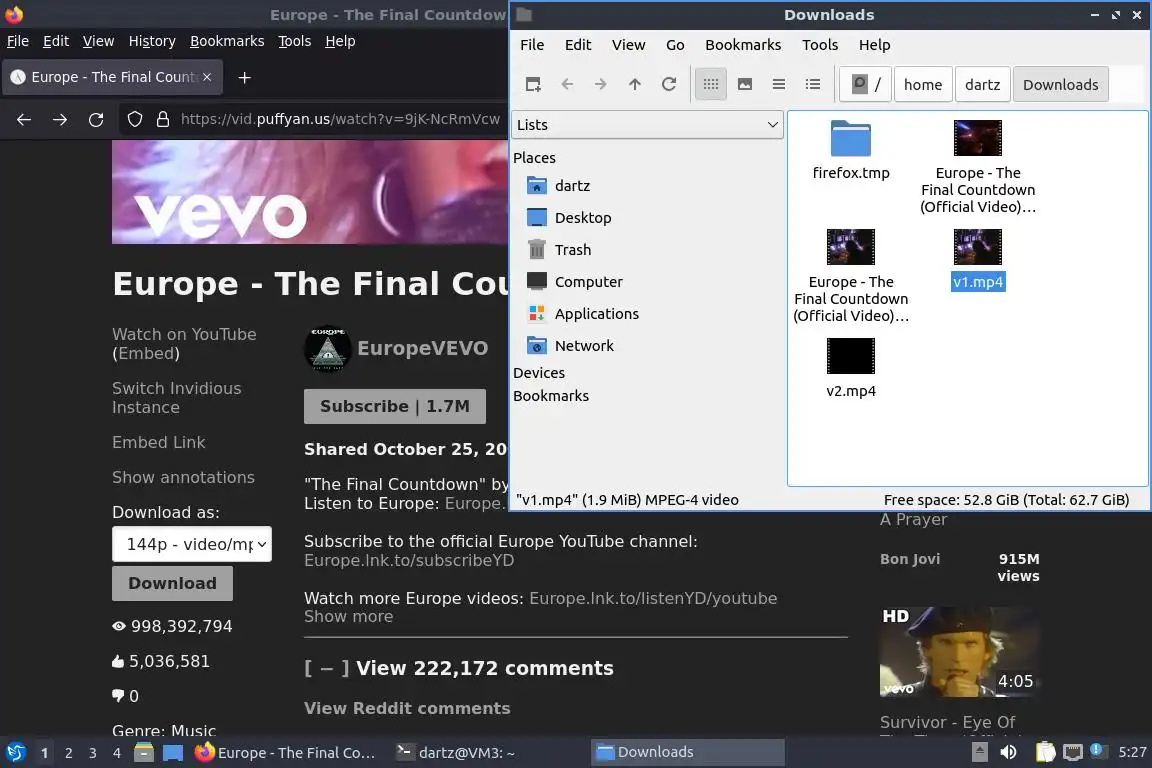Switch to workspace 2 in taskbar

(x=68, y=753)
